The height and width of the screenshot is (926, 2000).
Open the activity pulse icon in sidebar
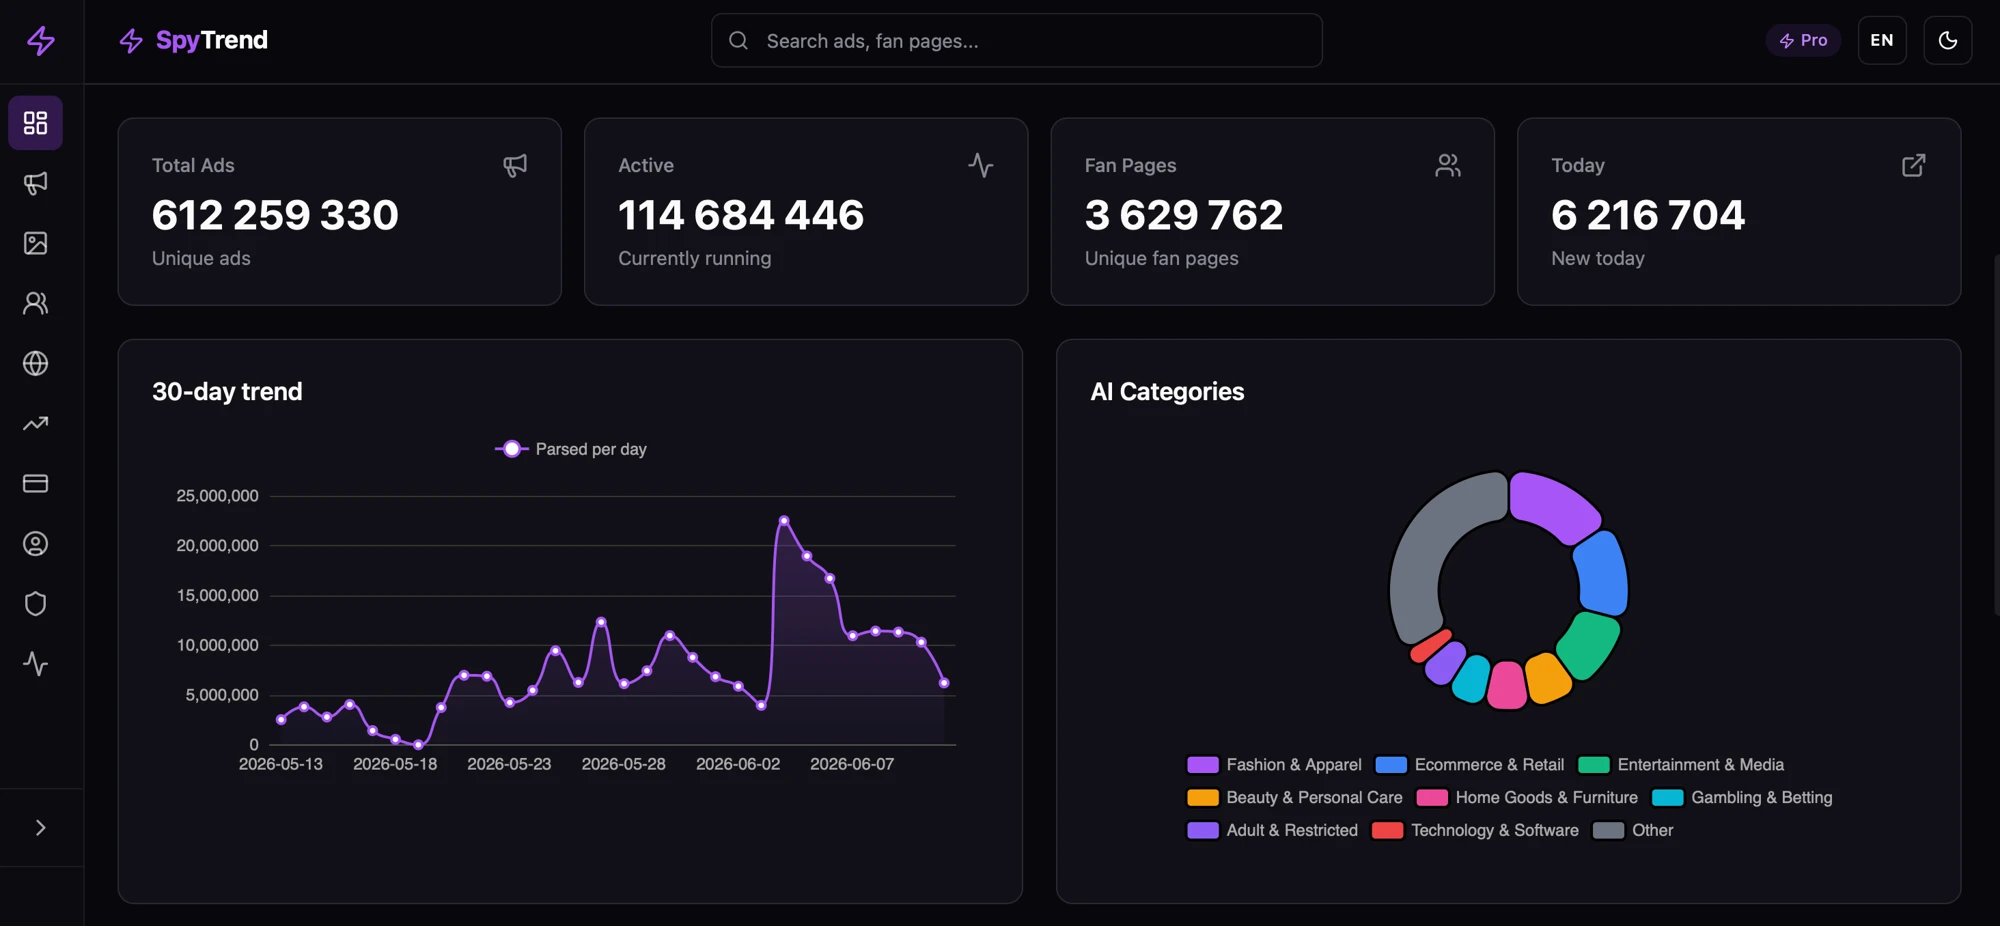pos(35,663)
